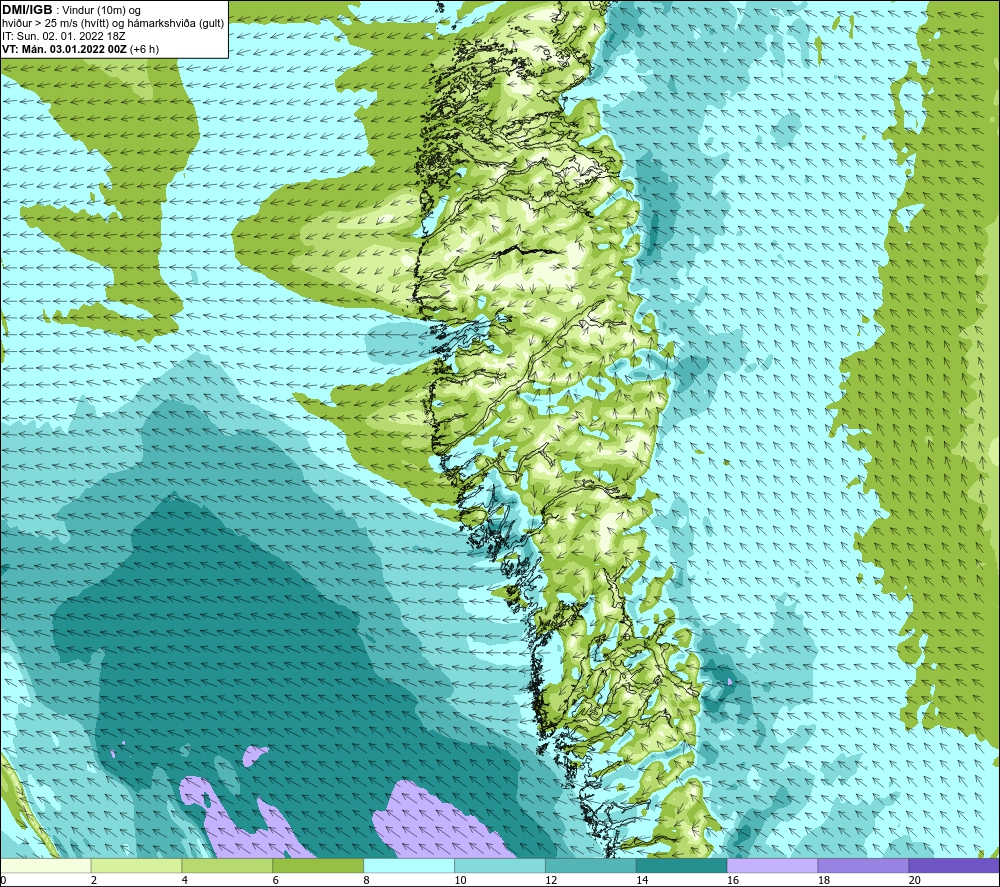This screenshot has width=1000, height=887.
Task: Click the olive green 6–8 m/s scale swatch
Action: 318,865
